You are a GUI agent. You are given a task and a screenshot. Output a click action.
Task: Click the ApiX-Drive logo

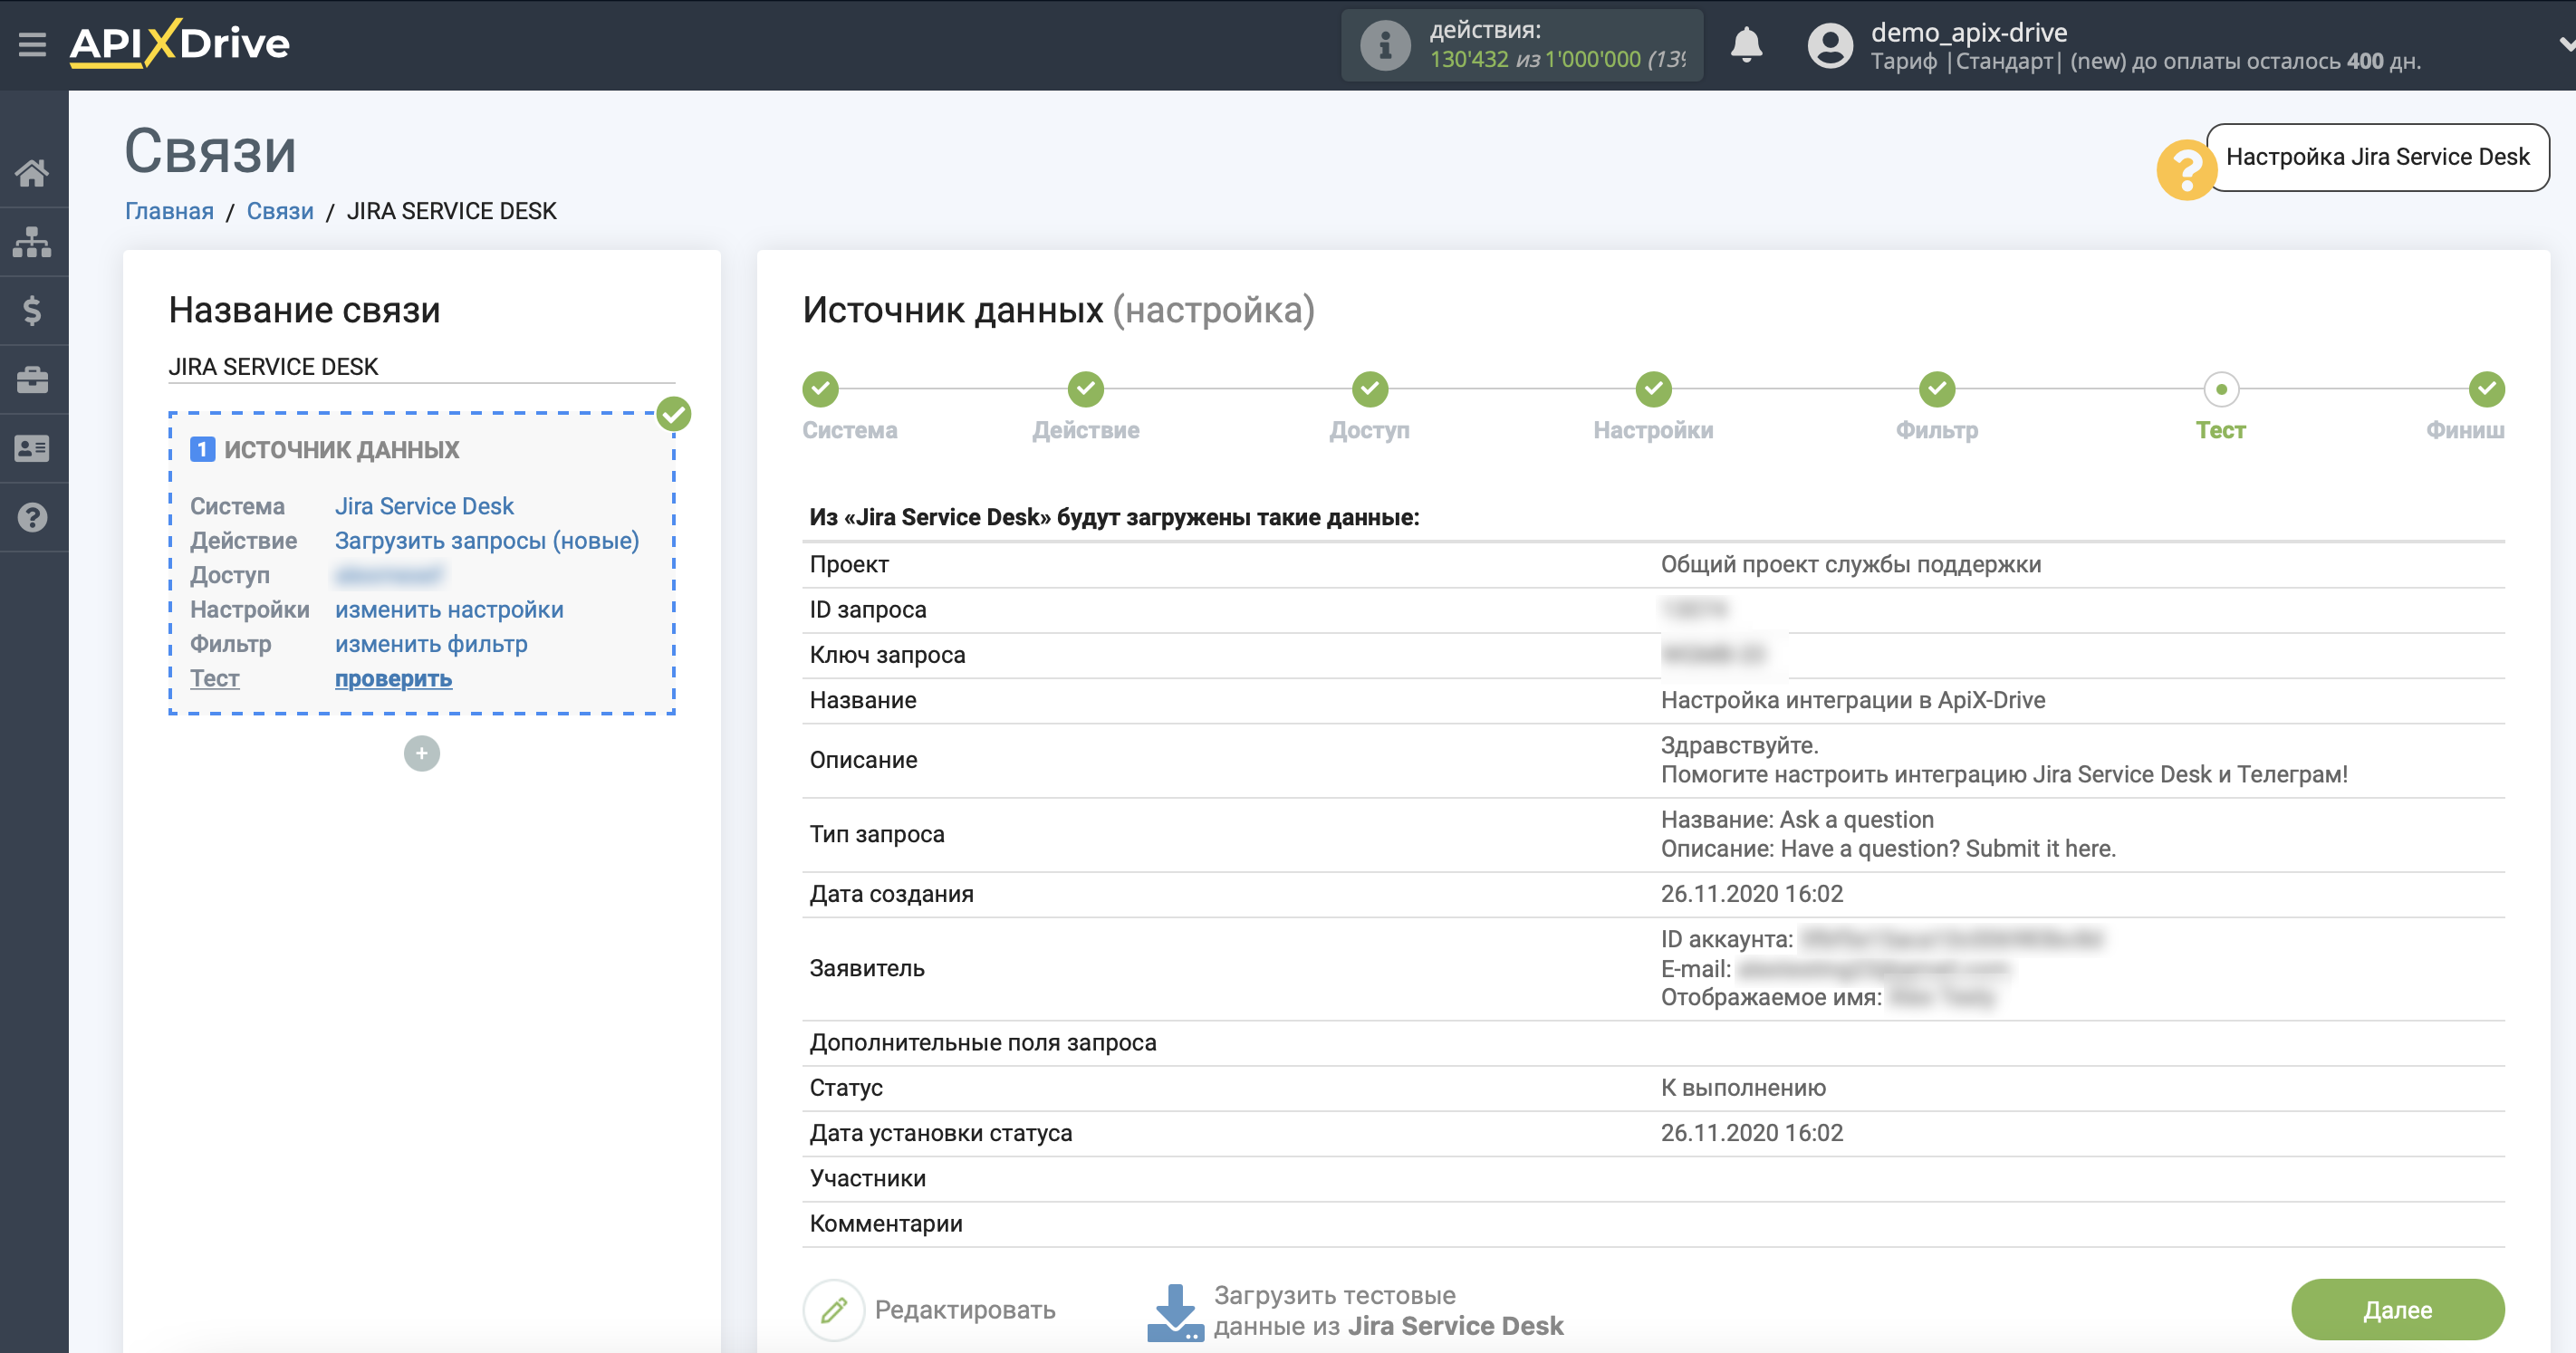[x=180, y=43]
